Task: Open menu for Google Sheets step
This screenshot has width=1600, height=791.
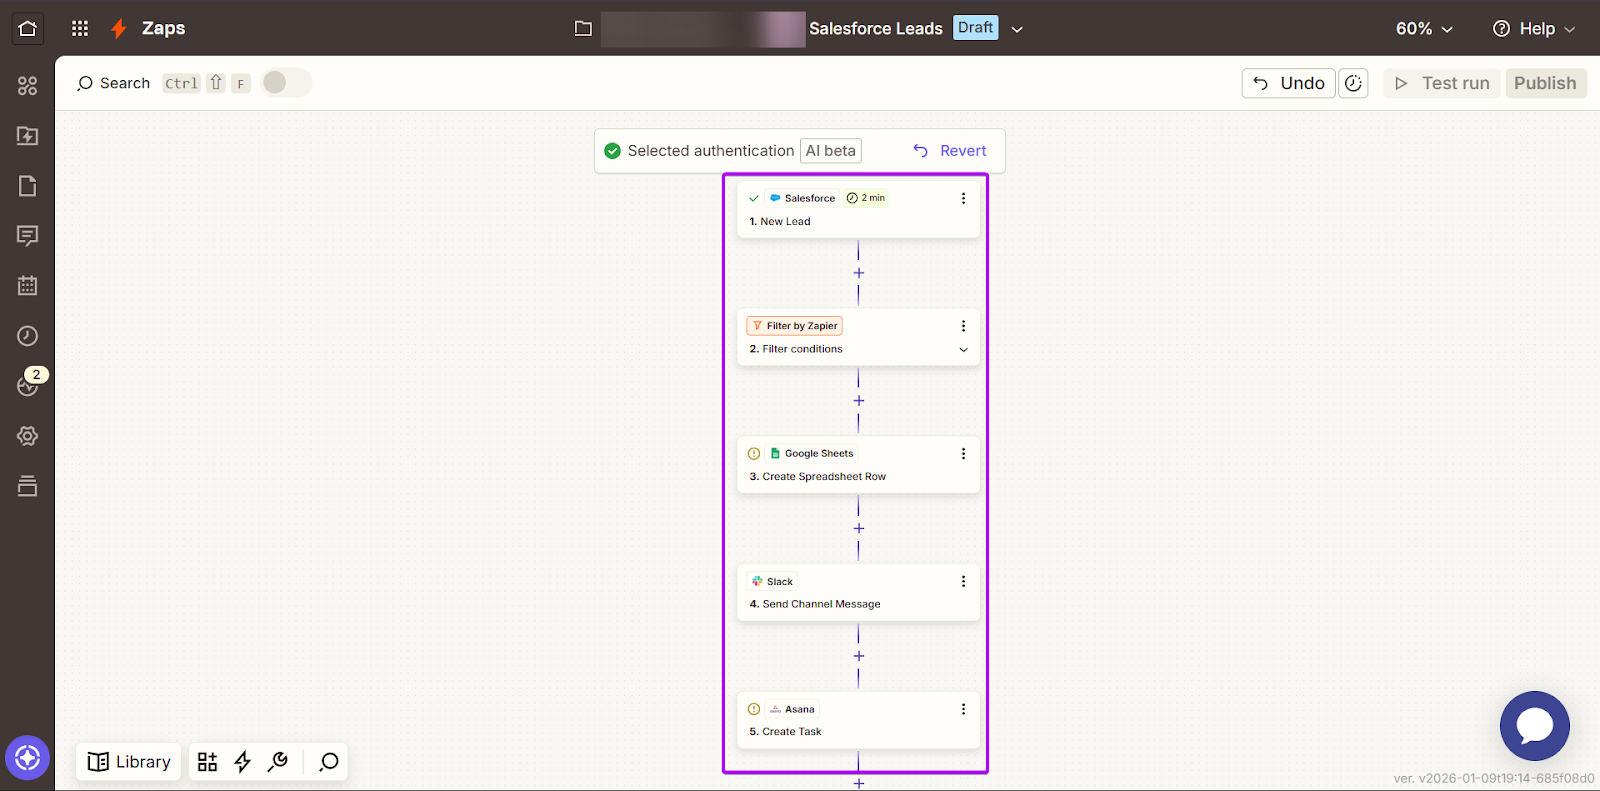Action: [x=963, y=454]
